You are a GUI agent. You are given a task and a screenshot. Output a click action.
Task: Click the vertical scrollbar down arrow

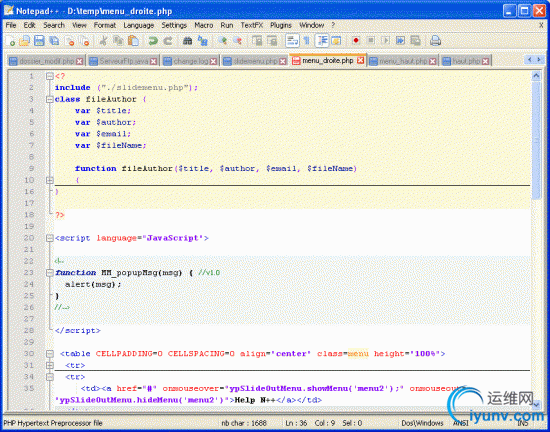536,404
